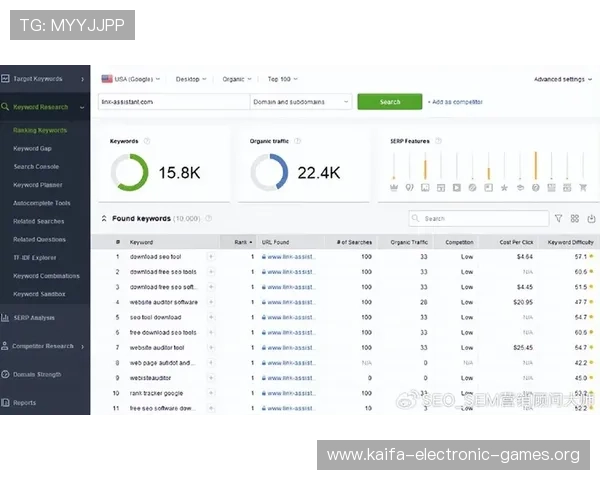Open the USA (Google) country dropdown
The width and height of the screenshot is (600, 480).
click(131, 78)
